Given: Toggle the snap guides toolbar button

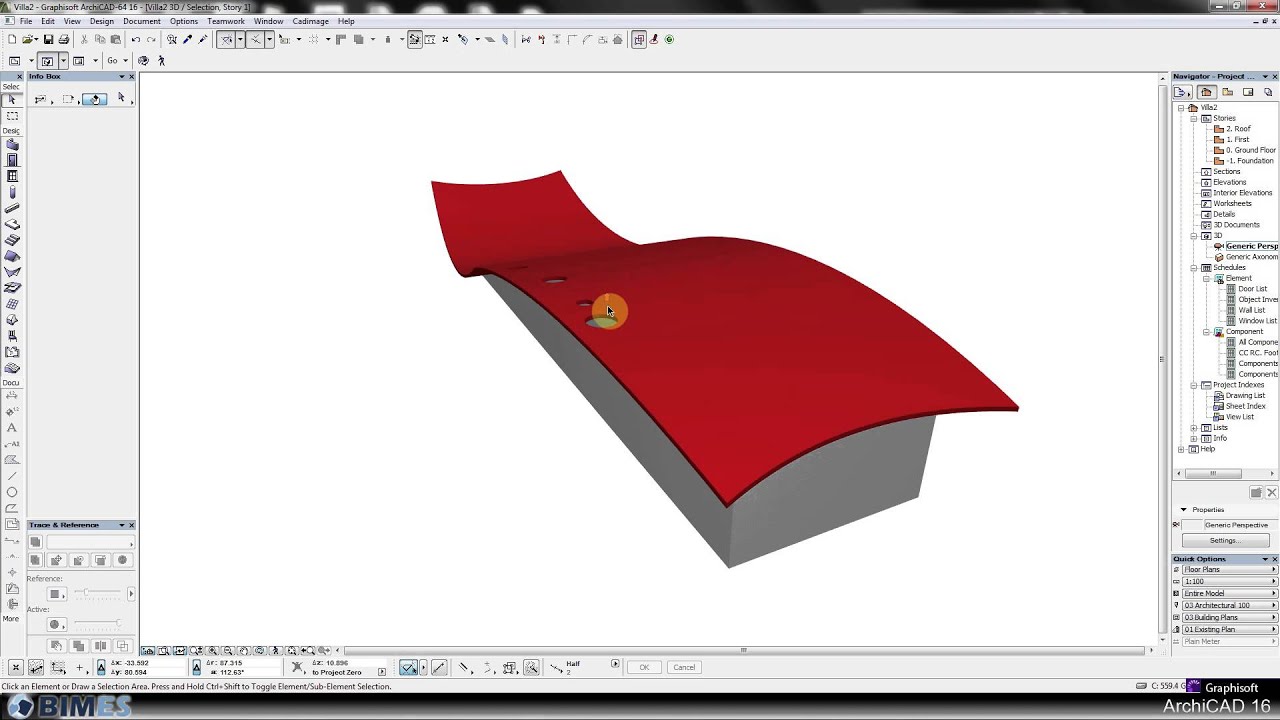Looking at the screenshot, I should pyautogui.click(x=255, y=40).
